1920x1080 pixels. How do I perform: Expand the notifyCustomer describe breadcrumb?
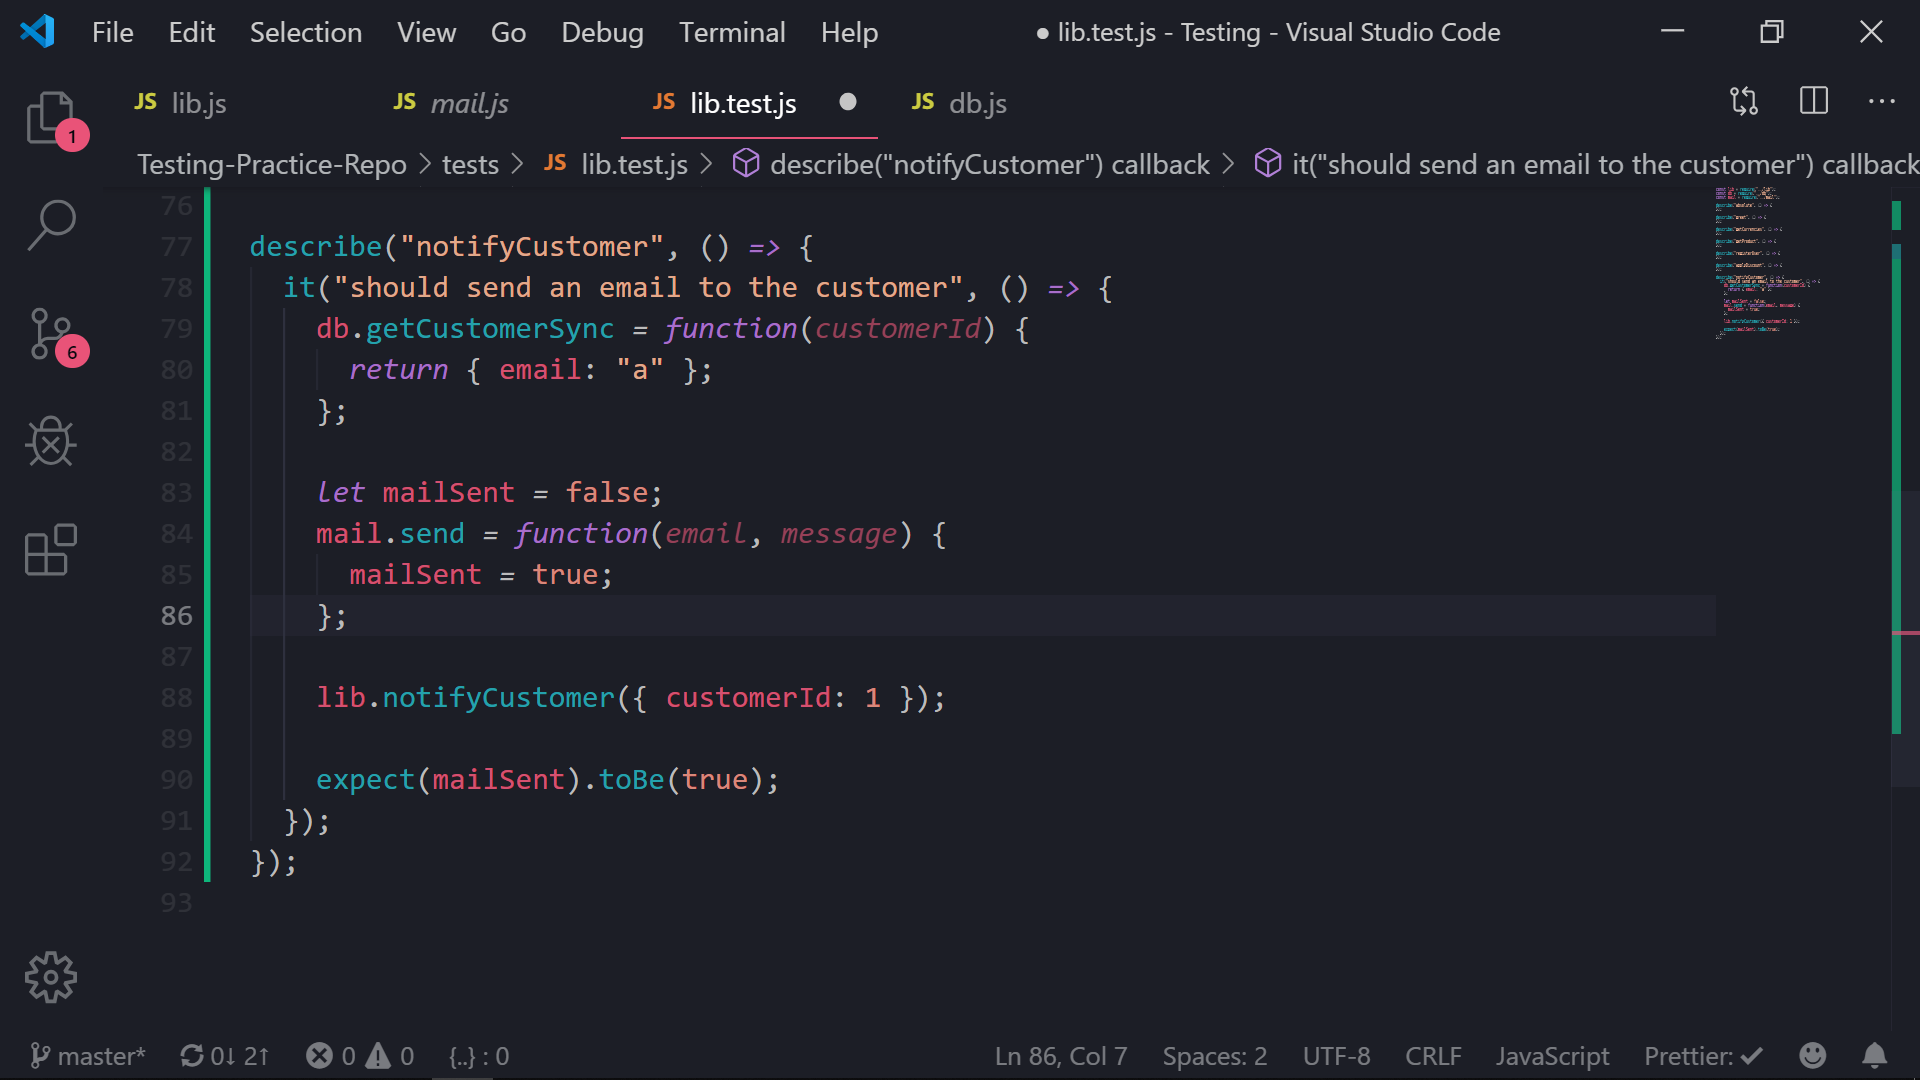[x=989, y=164]
